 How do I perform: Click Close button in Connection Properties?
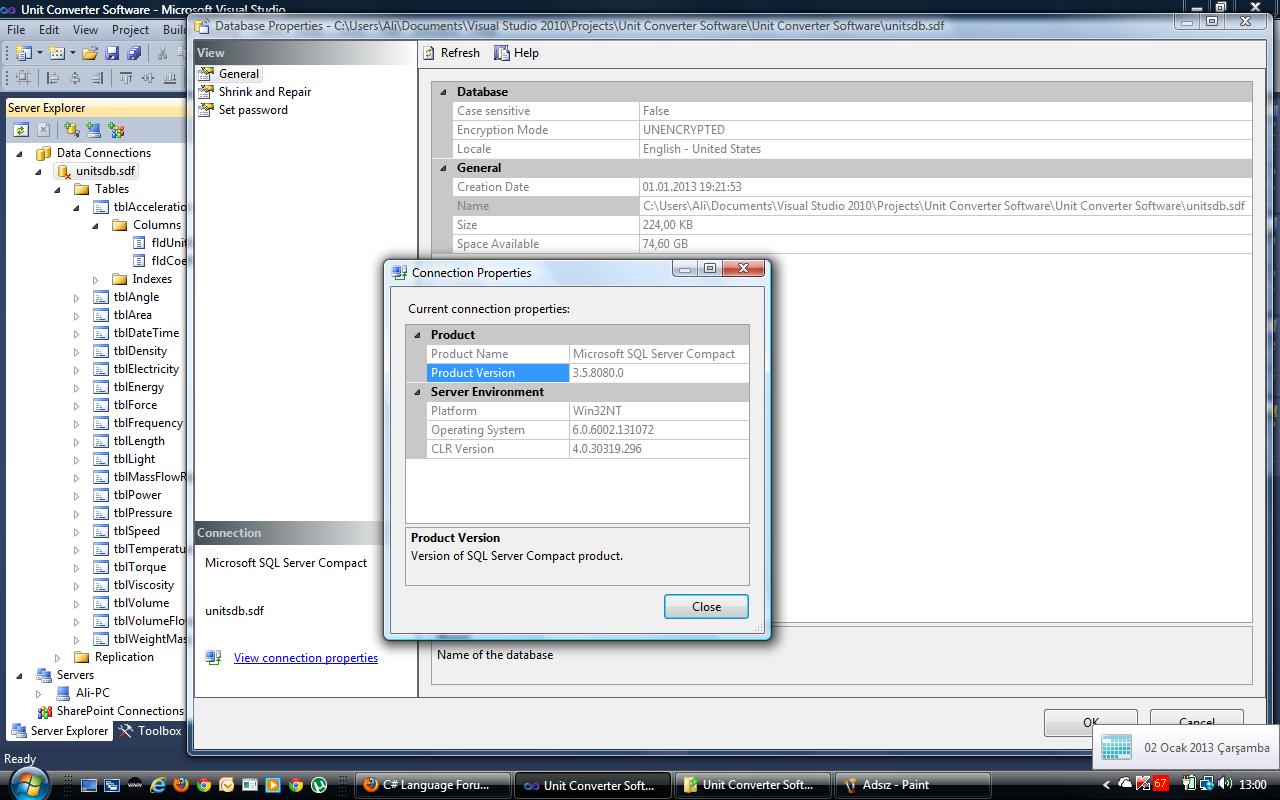click(706, 606)
